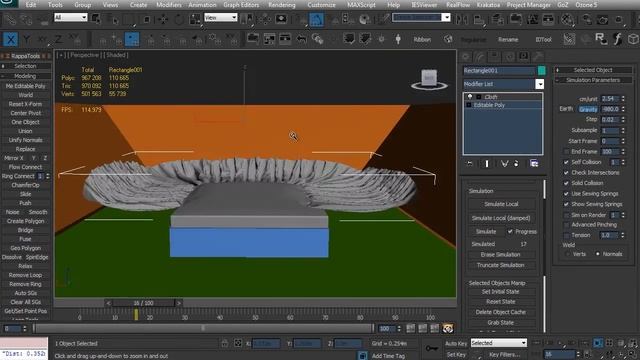The height and width of the screenshot is (360, 640).
Task: Click the Erase Simulation button
Action: point(500,254)
